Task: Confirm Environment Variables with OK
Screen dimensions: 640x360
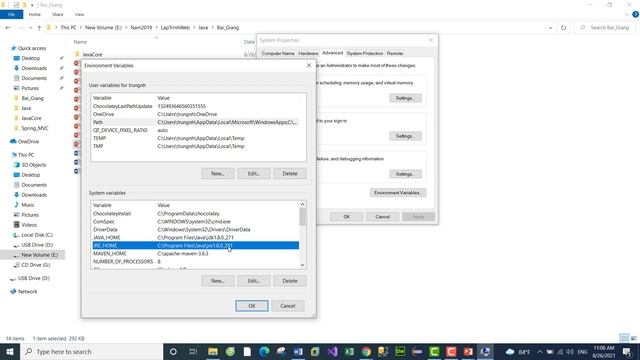Action: 252,306
